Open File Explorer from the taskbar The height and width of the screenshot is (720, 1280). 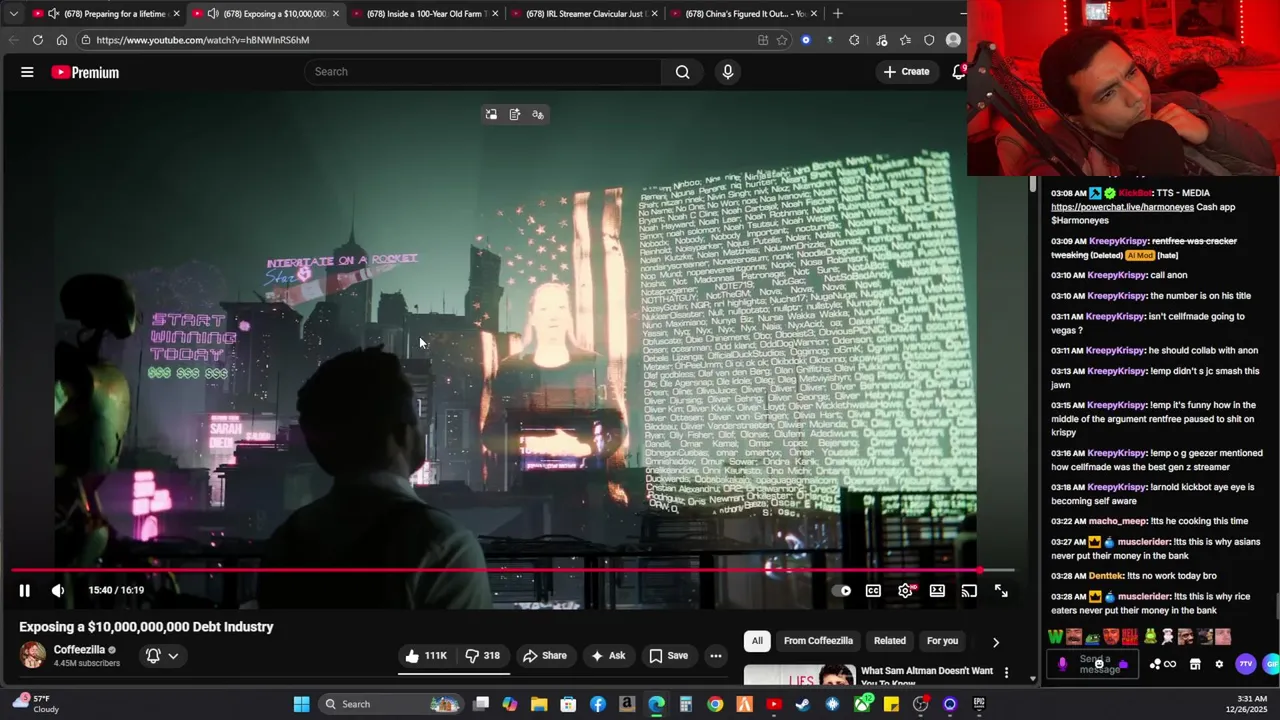(539, 704)
